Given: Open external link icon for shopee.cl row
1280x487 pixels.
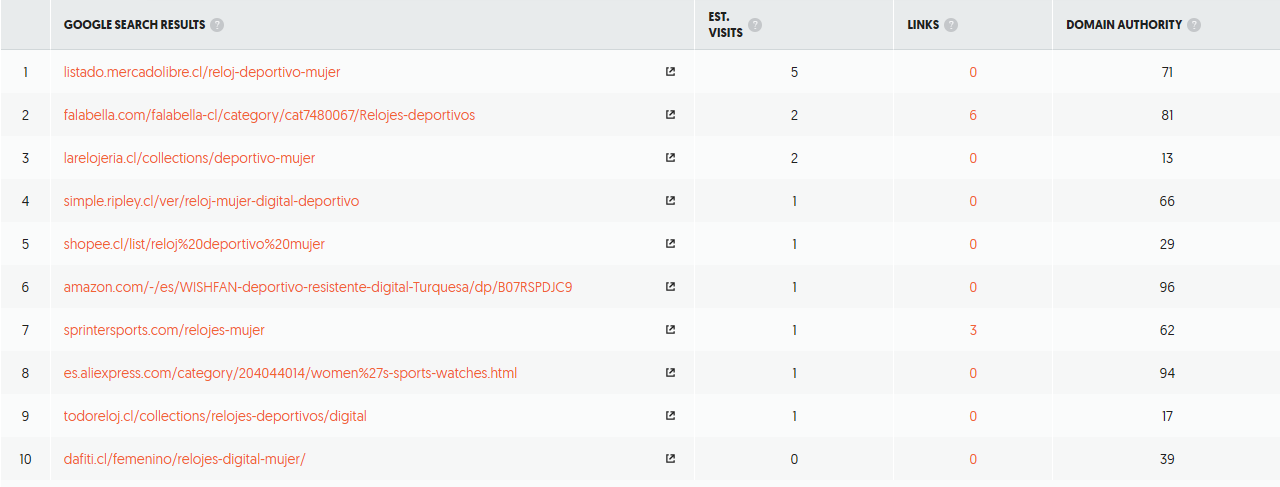Looking at the screenshot, I should click(670, 244).
